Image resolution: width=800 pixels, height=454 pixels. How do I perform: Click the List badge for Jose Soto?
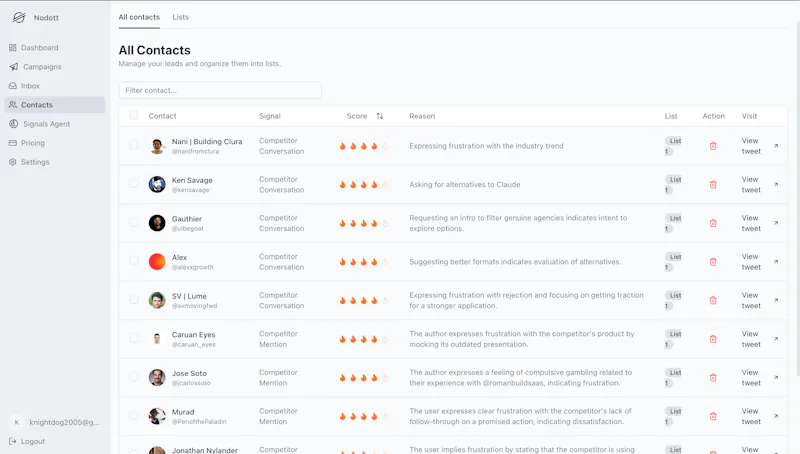point(674,377)
